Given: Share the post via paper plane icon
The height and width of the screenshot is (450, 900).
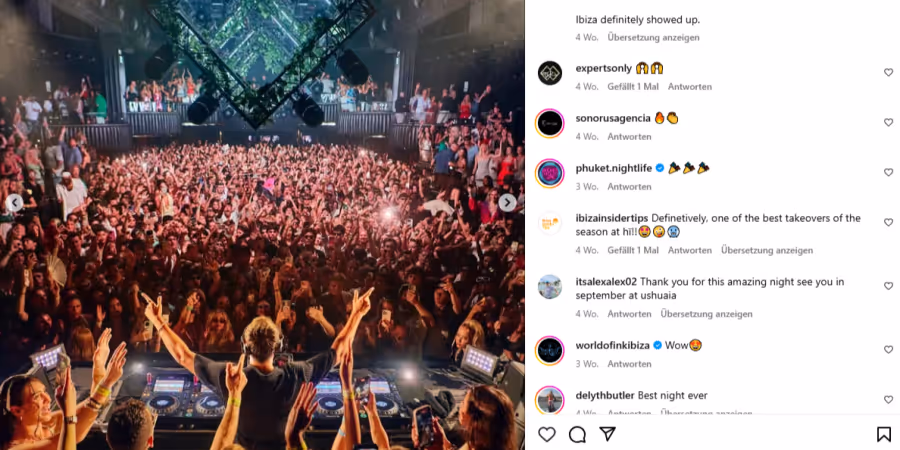Looking at the screenshot, I should (607, 434).
